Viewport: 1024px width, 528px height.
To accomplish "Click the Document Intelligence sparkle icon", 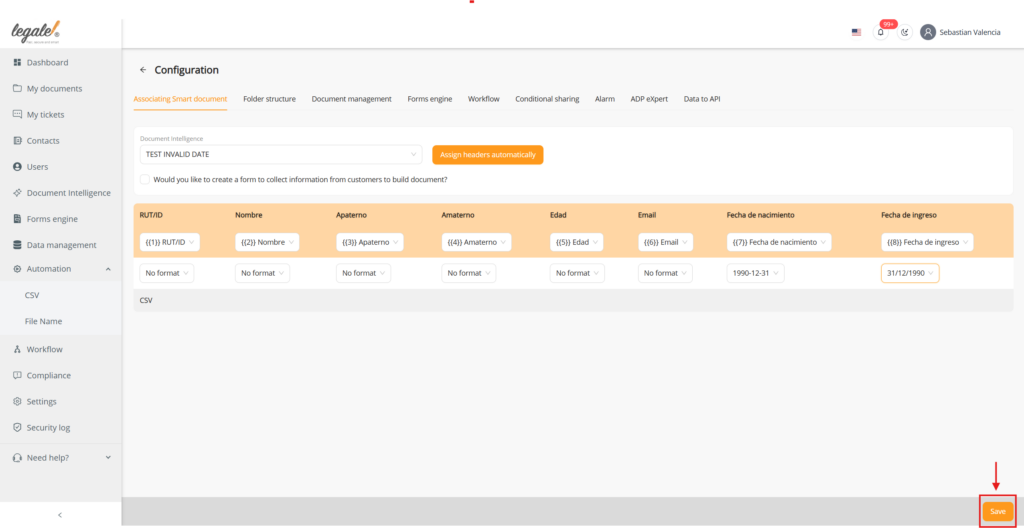I will tap(18, 193).
